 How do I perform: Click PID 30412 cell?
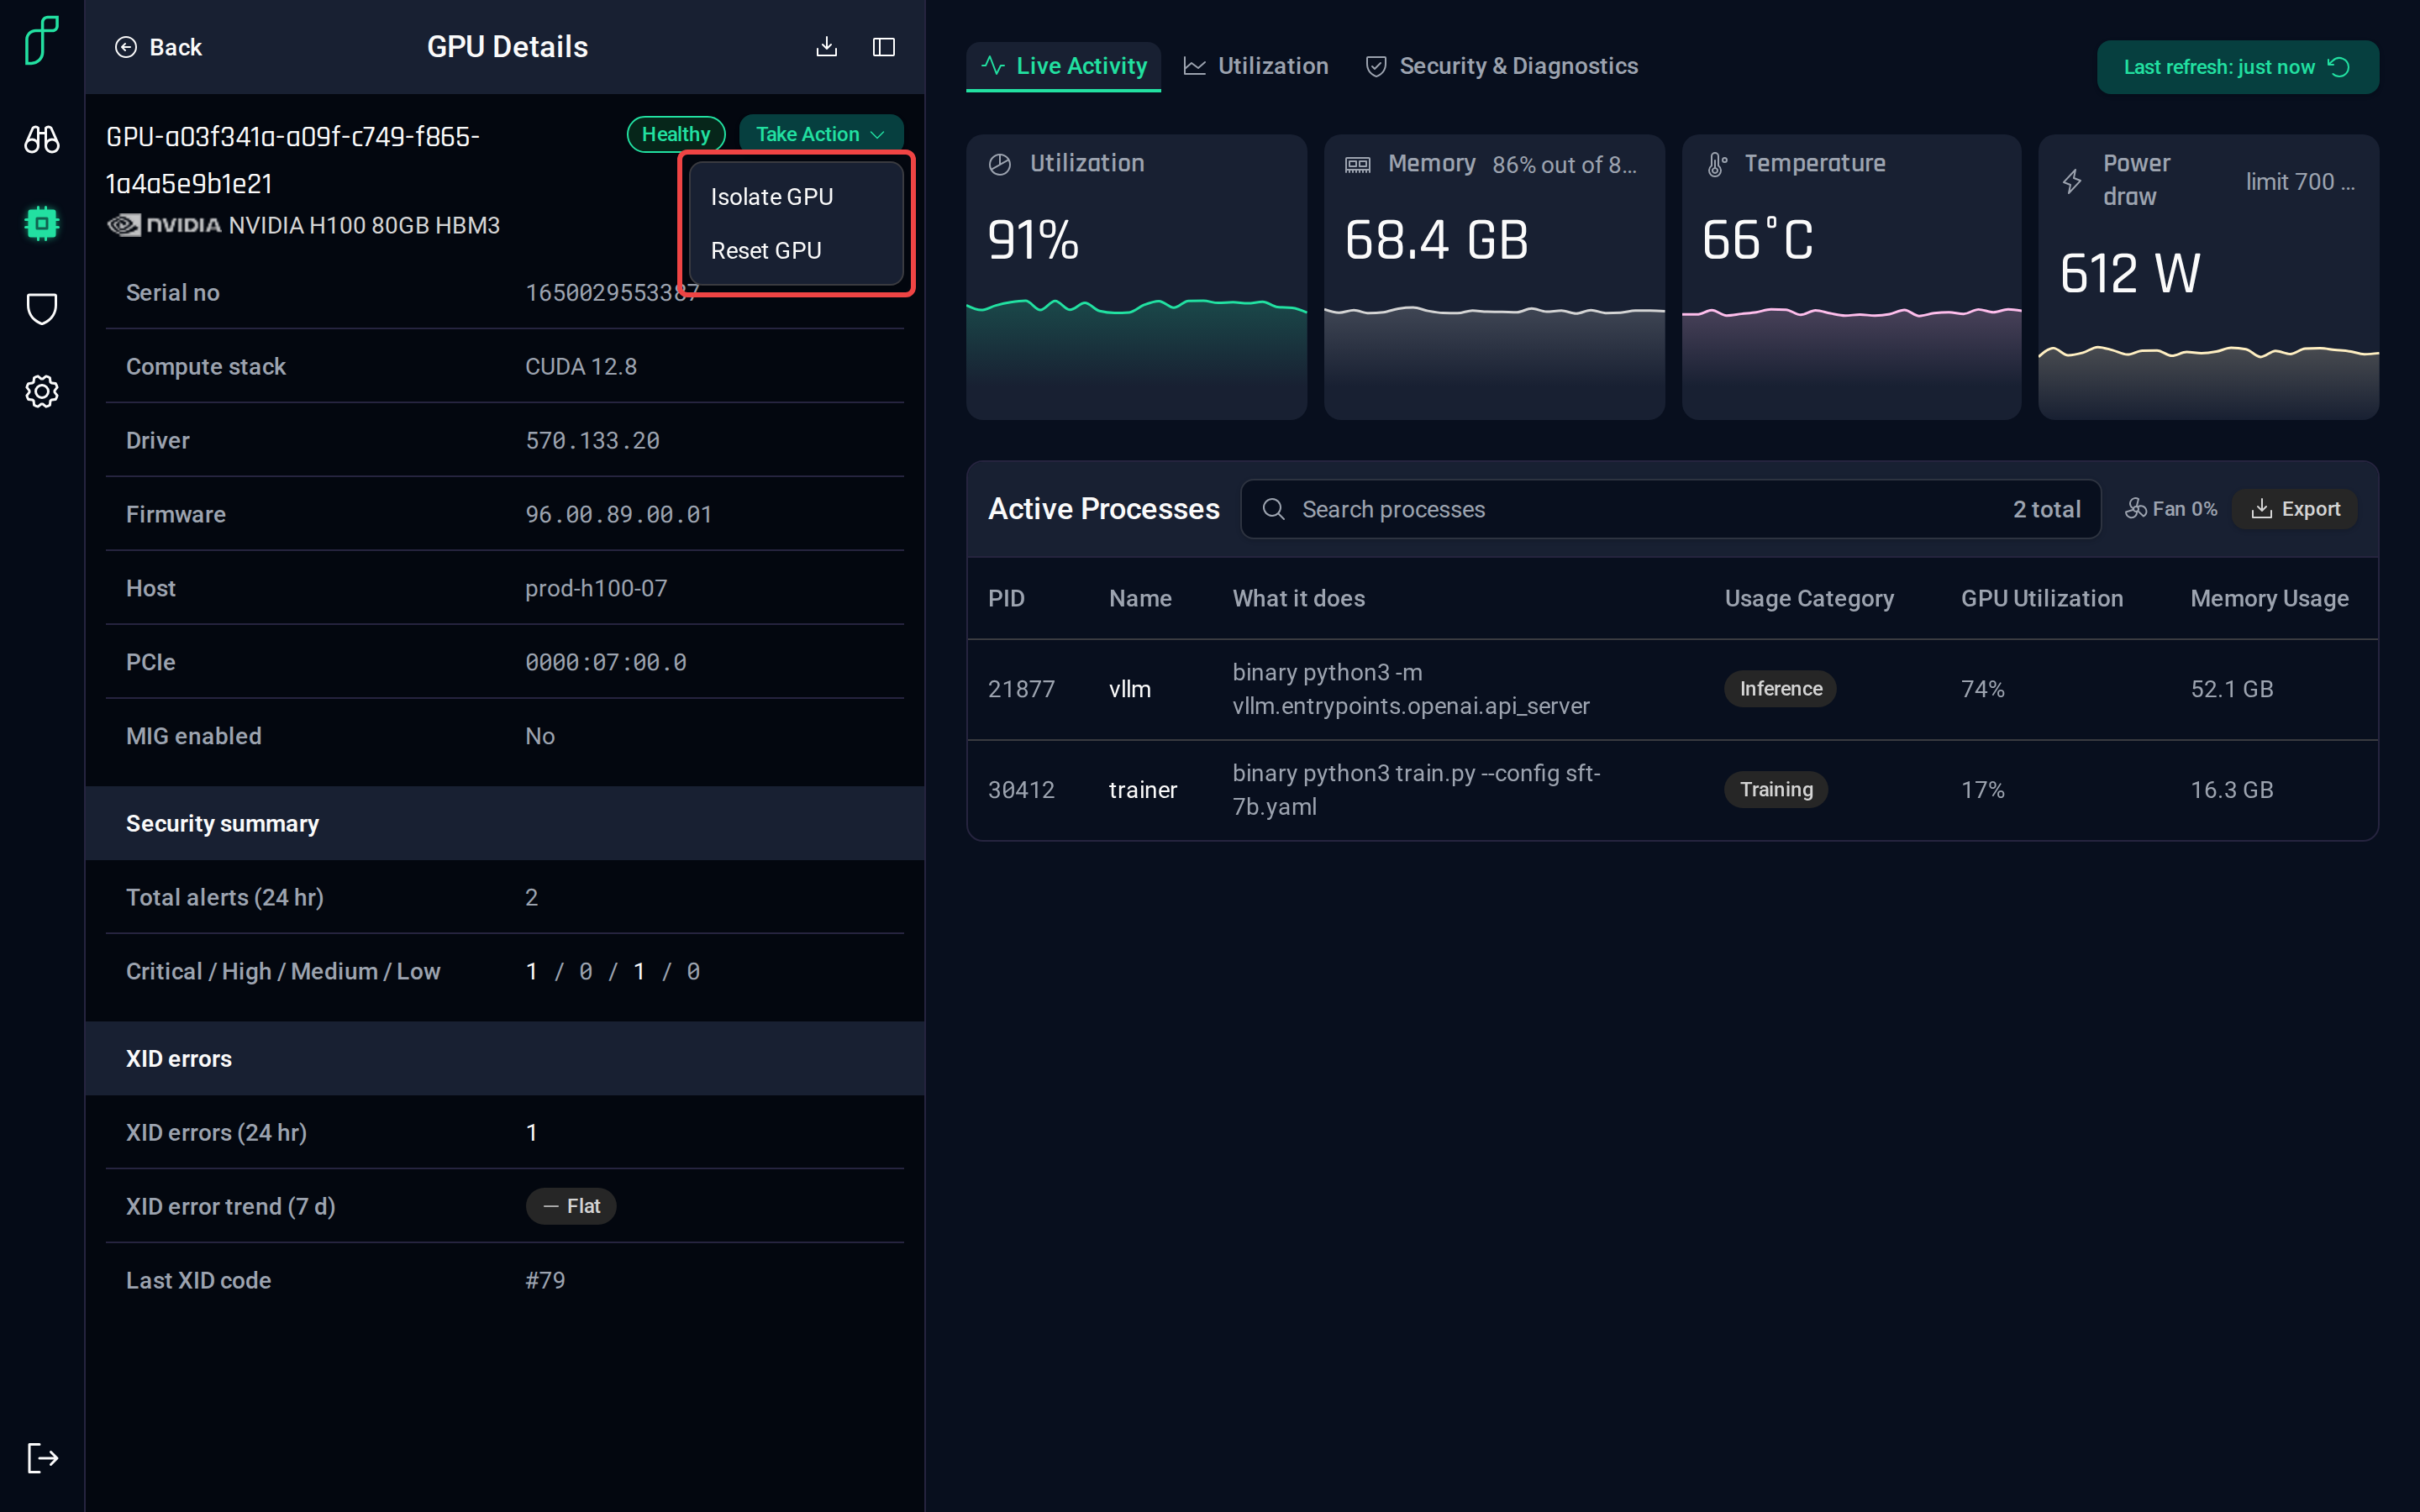click(1021, 790)
